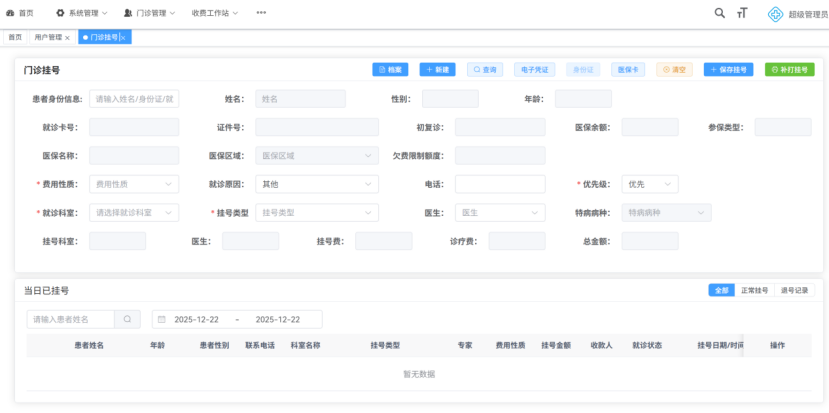Open the calendar icon of the date range

pyautogui.click(x=162, y=319)
